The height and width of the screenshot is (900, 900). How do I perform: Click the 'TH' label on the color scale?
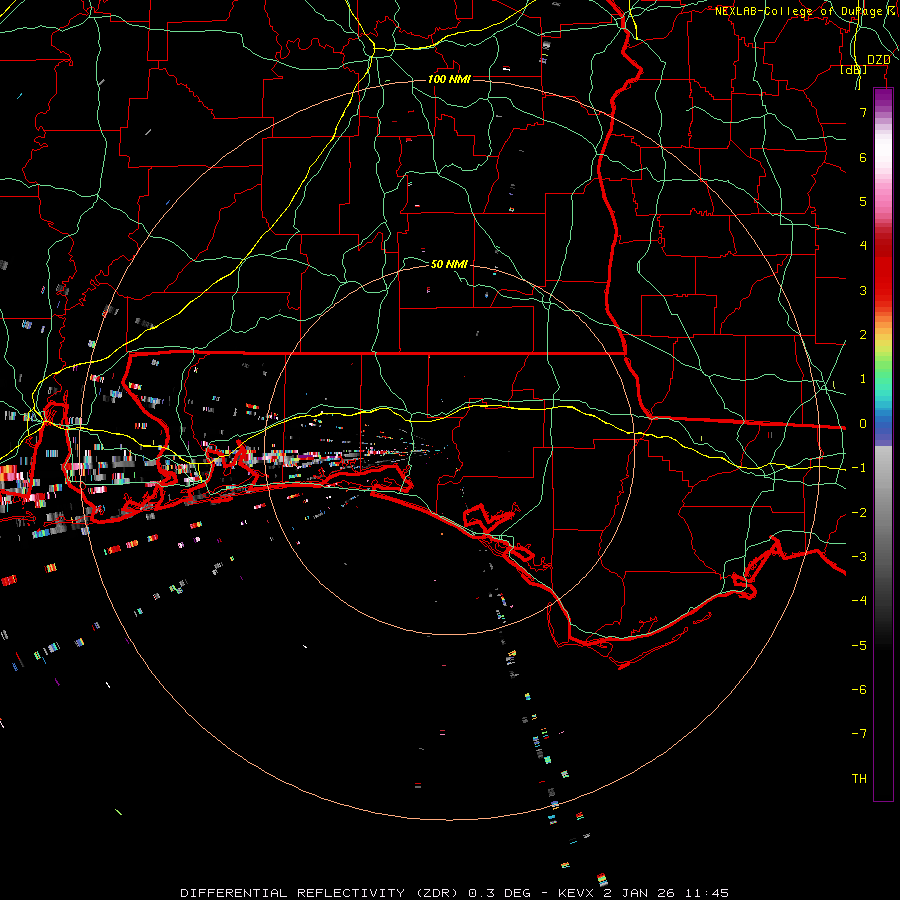coord(859,779)
